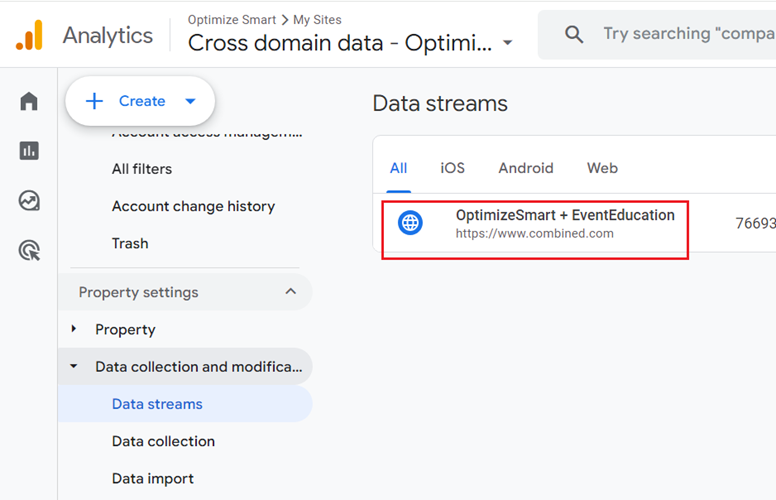Click the Analytics product name text

[108, 36]
